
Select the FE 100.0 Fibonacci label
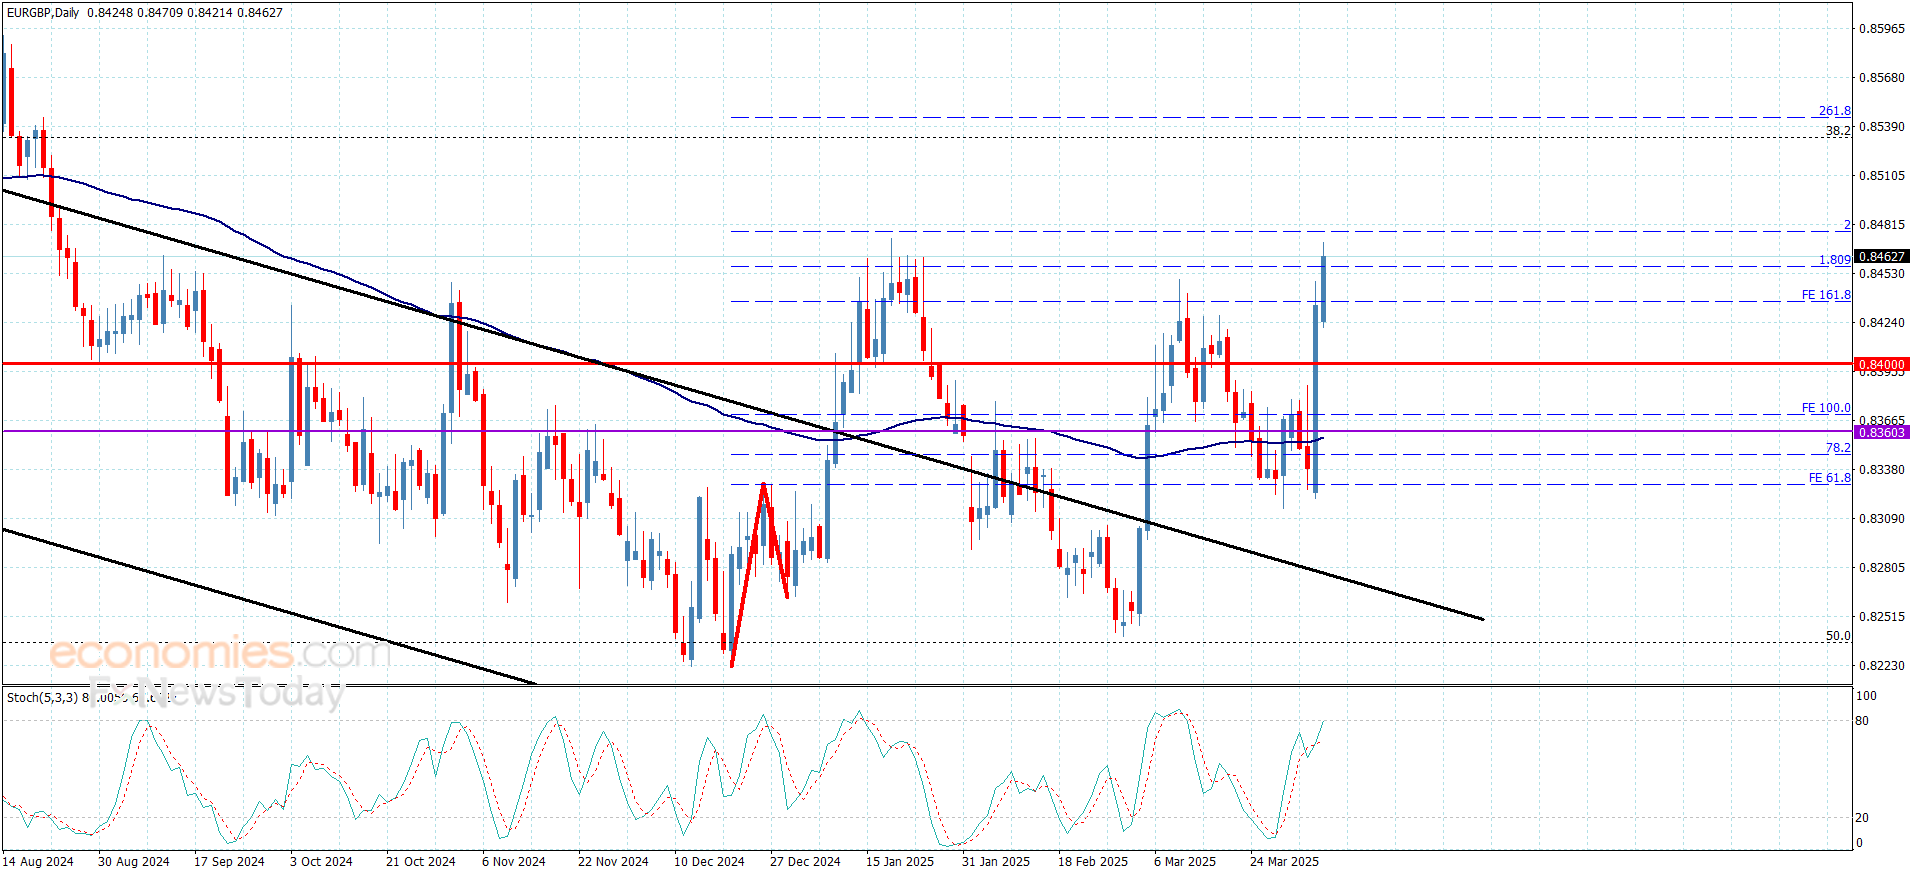coord(1826,408)
